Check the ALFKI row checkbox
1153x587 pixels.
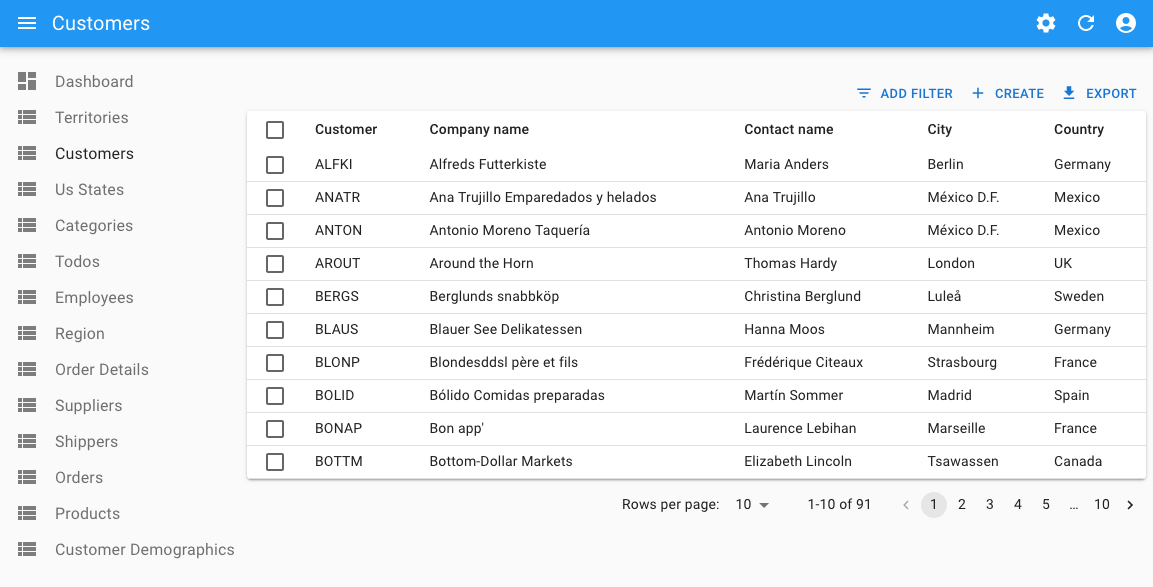275,165
